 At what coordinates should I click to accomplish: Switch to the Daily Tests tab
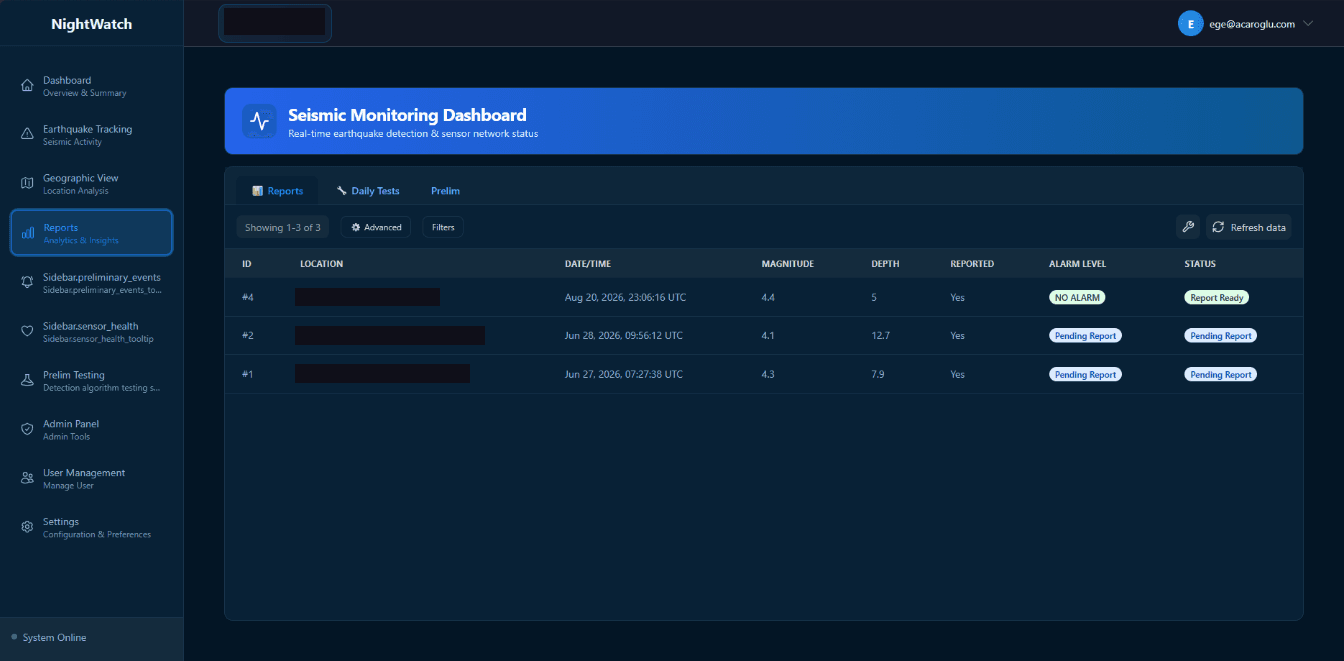(x=368, y=191)
